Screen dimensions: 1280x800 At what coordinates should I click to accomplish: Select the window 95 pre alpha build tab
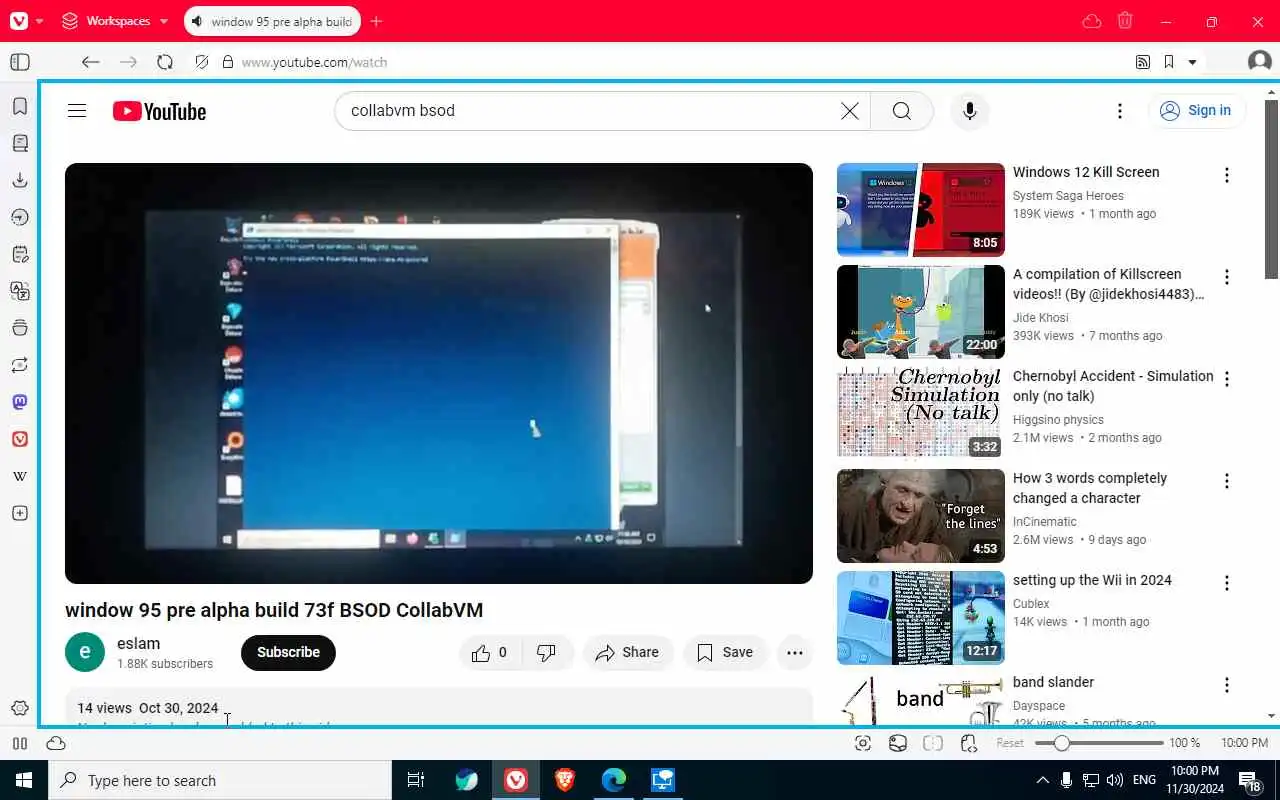[272, 21]
